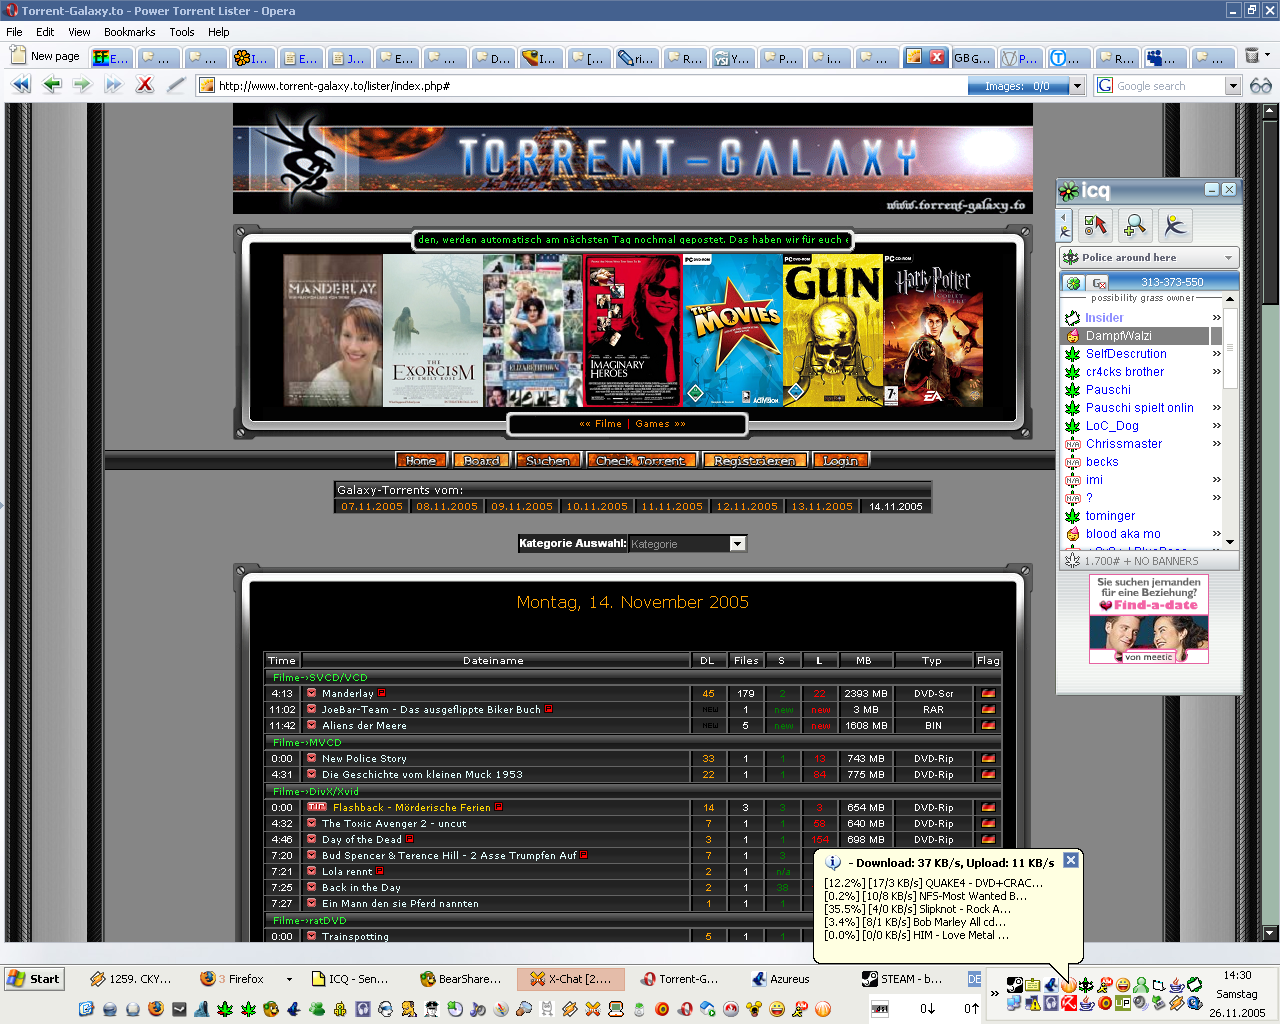This screenshot has width=1280, height=1024.
Task: Click the Harry Potter game cover
Action: (x=933, y=330)
